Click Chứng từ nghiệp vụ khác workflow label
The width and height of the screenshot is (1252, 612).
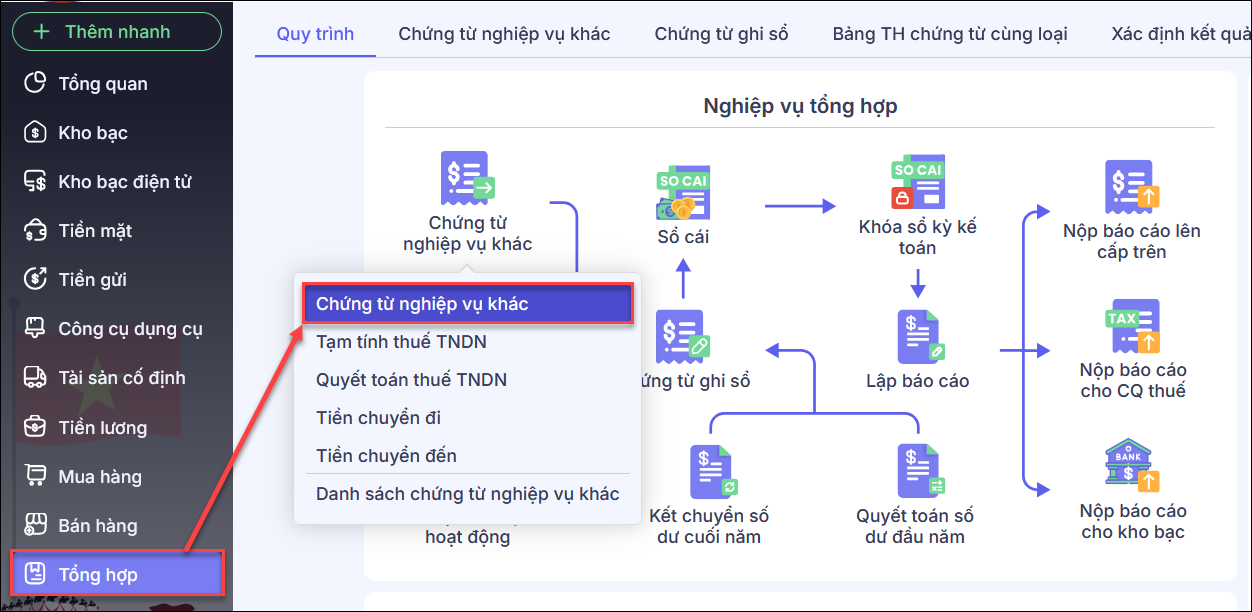(x=468, y=233)
